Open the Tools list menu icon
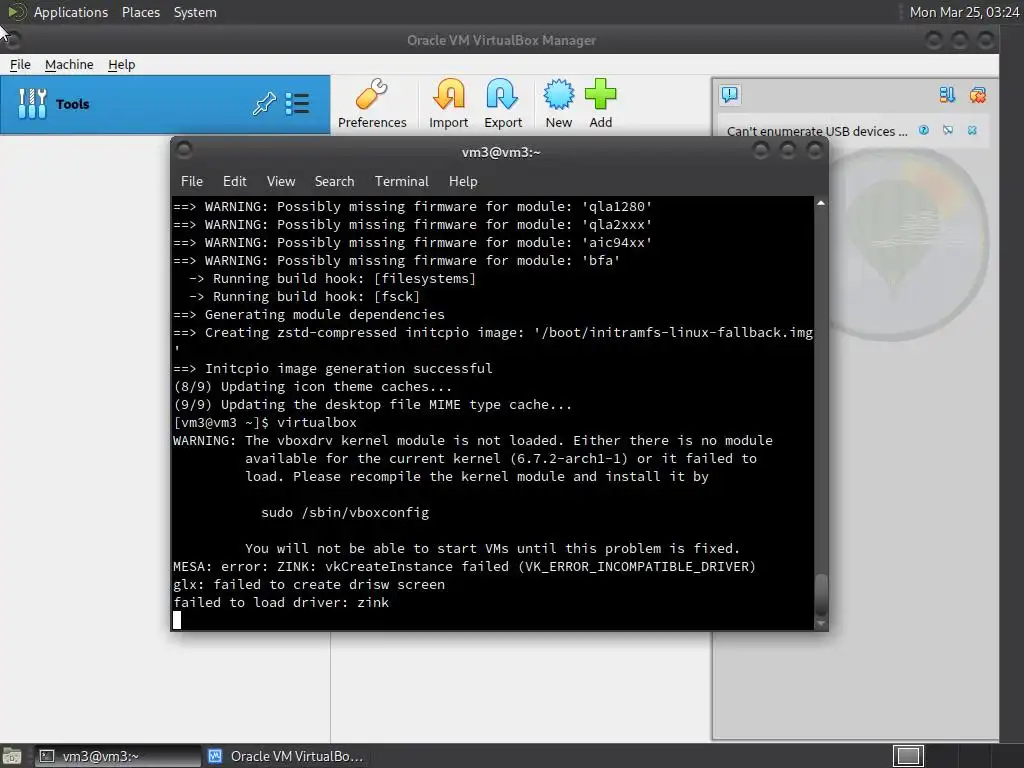 297,104
